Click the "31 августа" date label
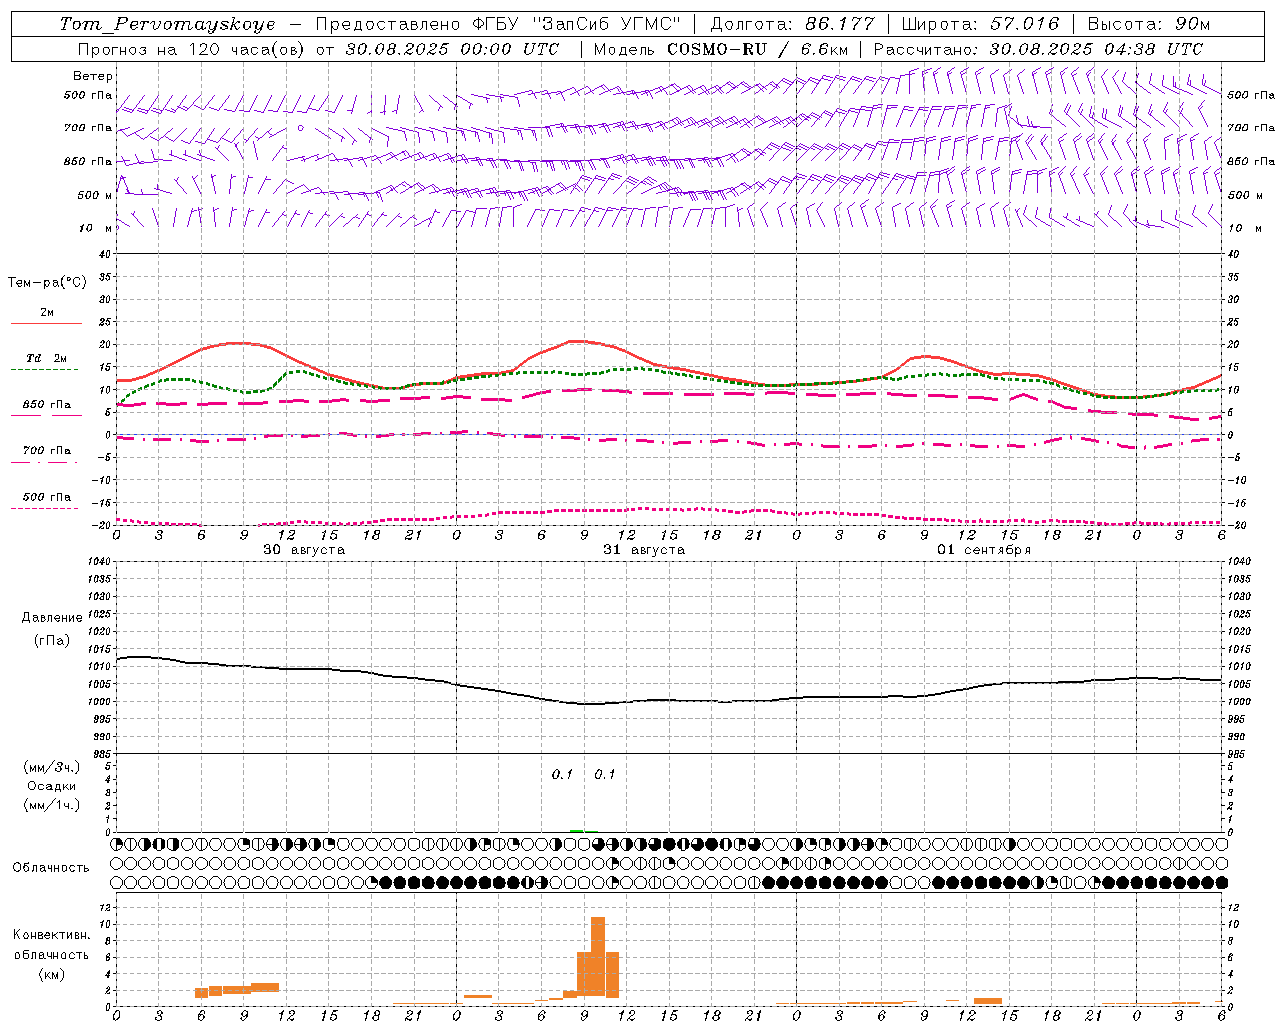 coord(644,550)
